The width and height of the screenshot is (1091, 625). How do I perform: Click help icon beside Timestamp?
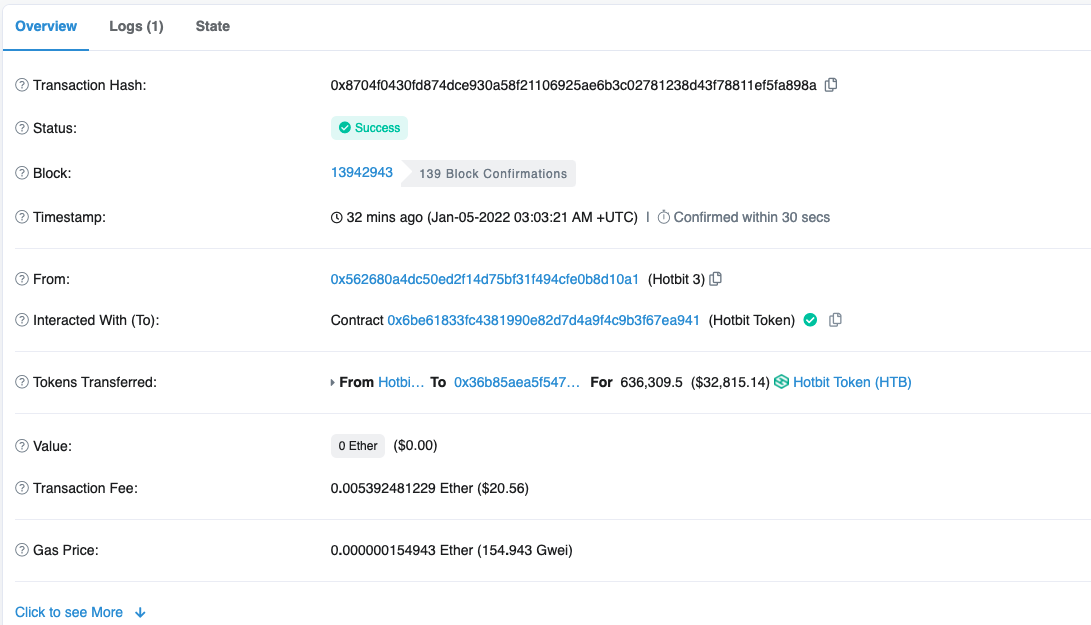pyautogui.click(x=22, y=217)
